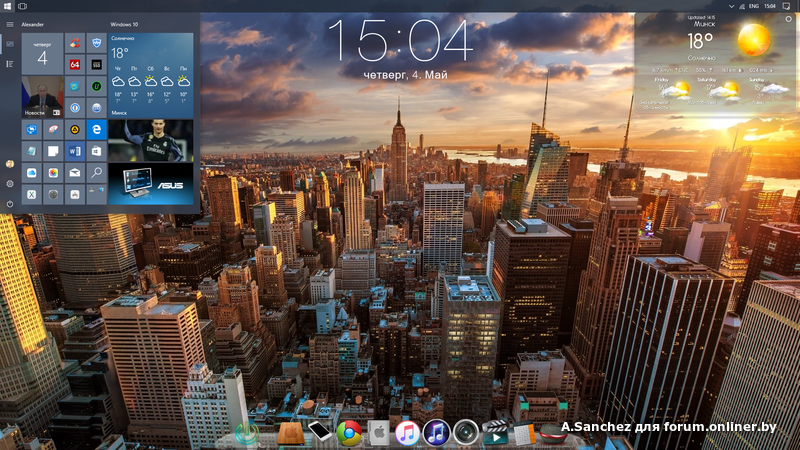Open Settings gear in Start menu
Screen dimensions: 800x450
[x=10, y=184]
